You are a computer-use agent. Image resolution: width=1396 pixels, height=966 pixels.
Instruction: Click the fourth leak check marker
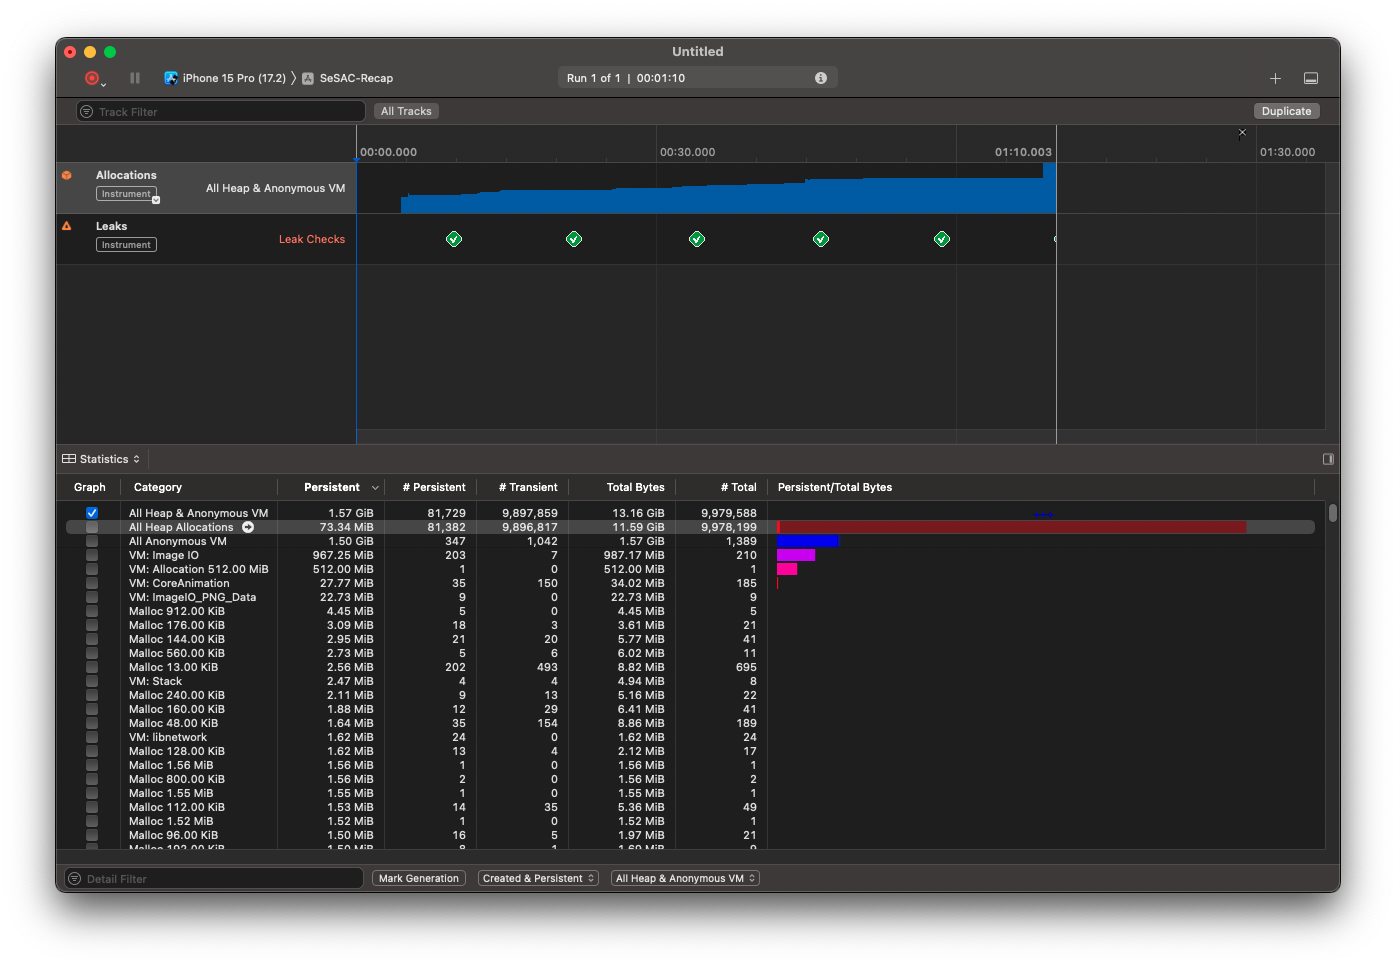(x=821, y=239)
